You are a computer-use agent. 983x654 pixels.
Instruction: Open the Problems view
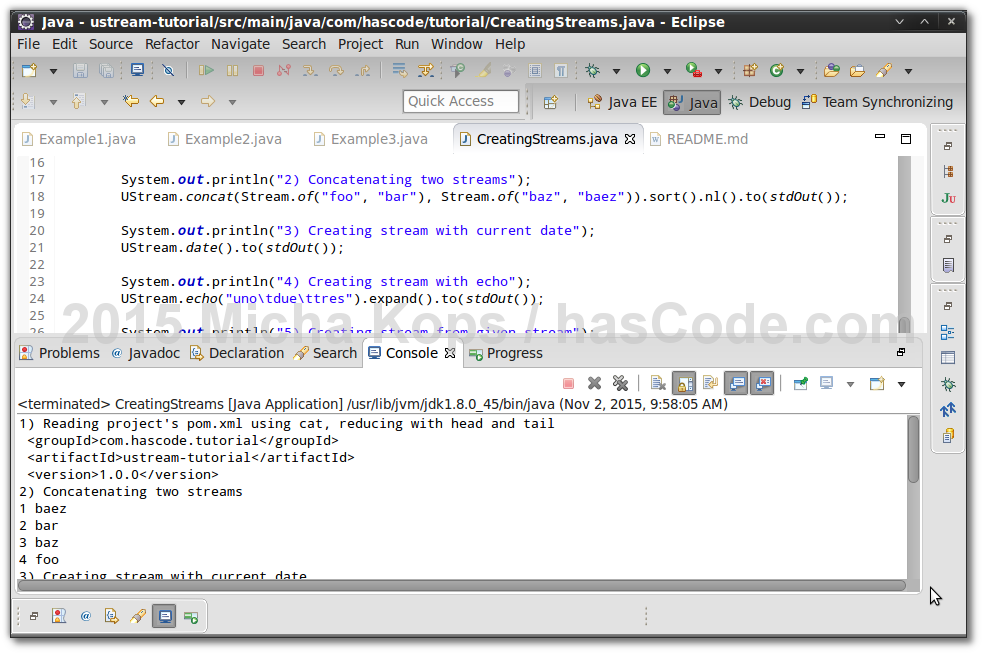click(x=67, y=352)
